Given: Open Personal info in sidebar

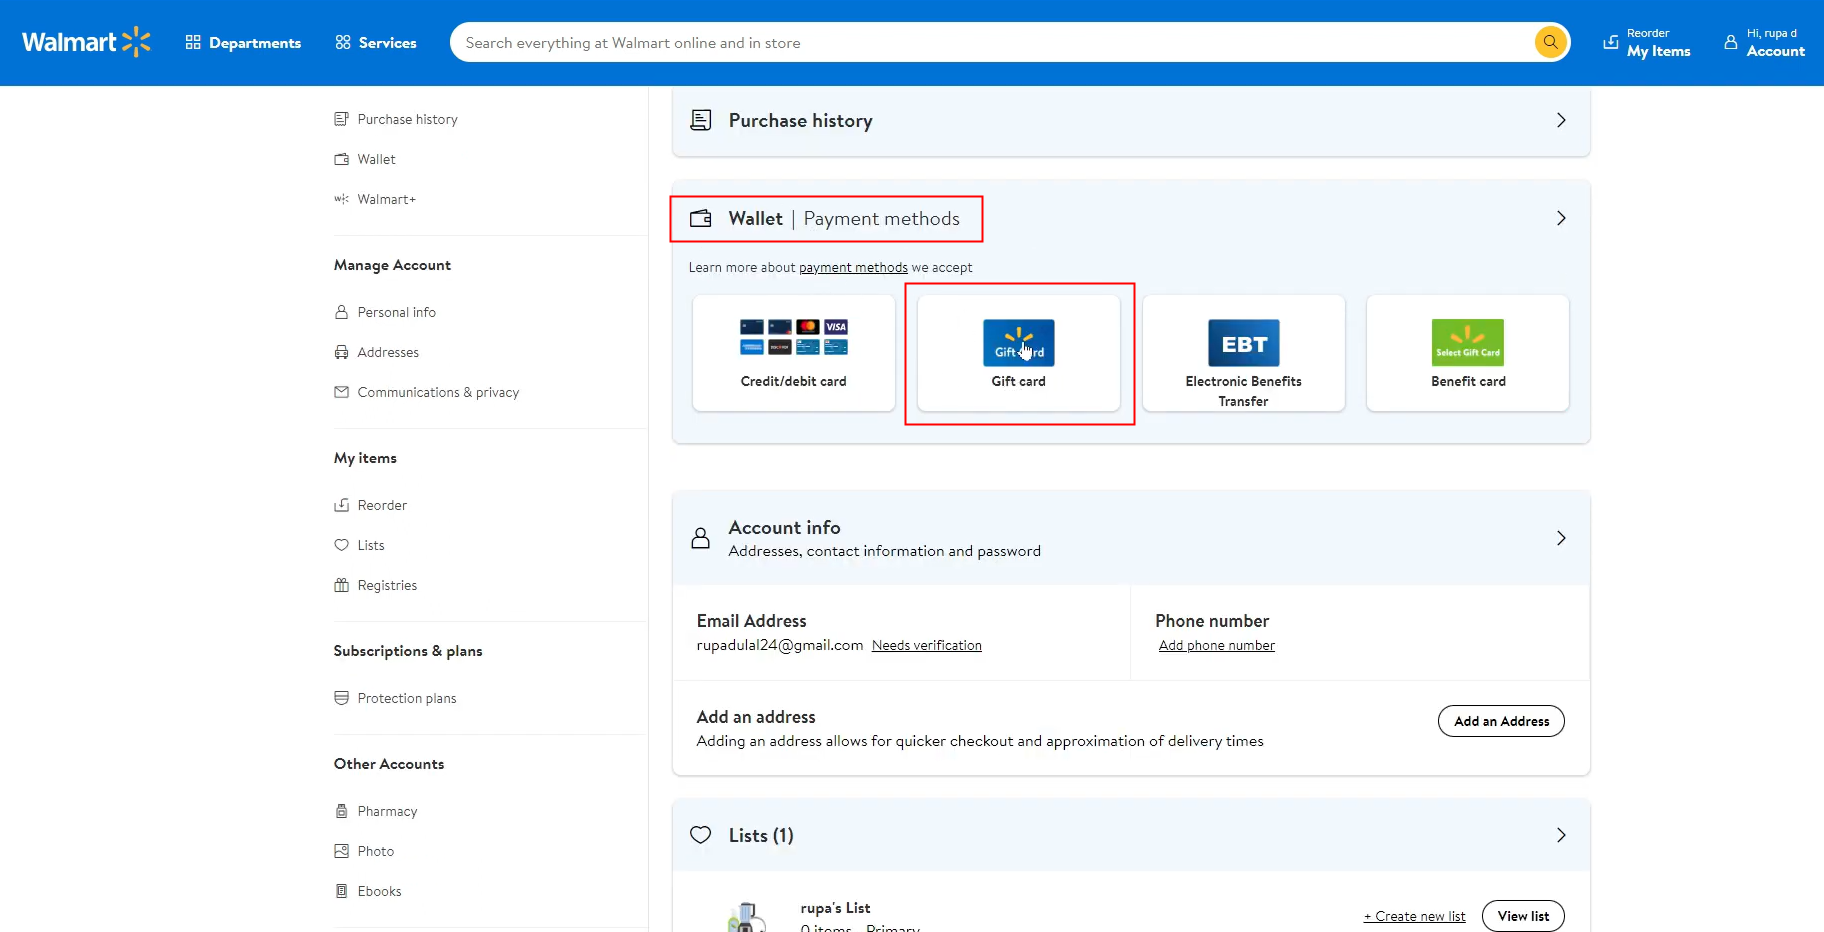Looking at the screenshot, I should click(396, 312).
